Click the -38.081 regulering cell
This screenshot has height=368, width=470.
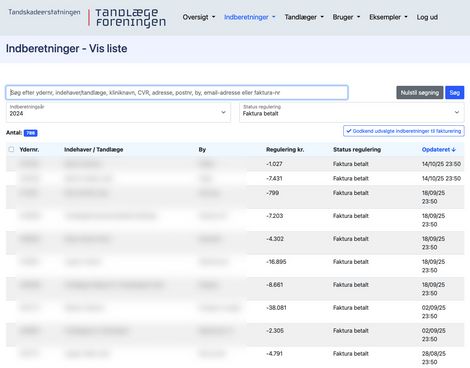pyautogui.click(x=276, y=308)
